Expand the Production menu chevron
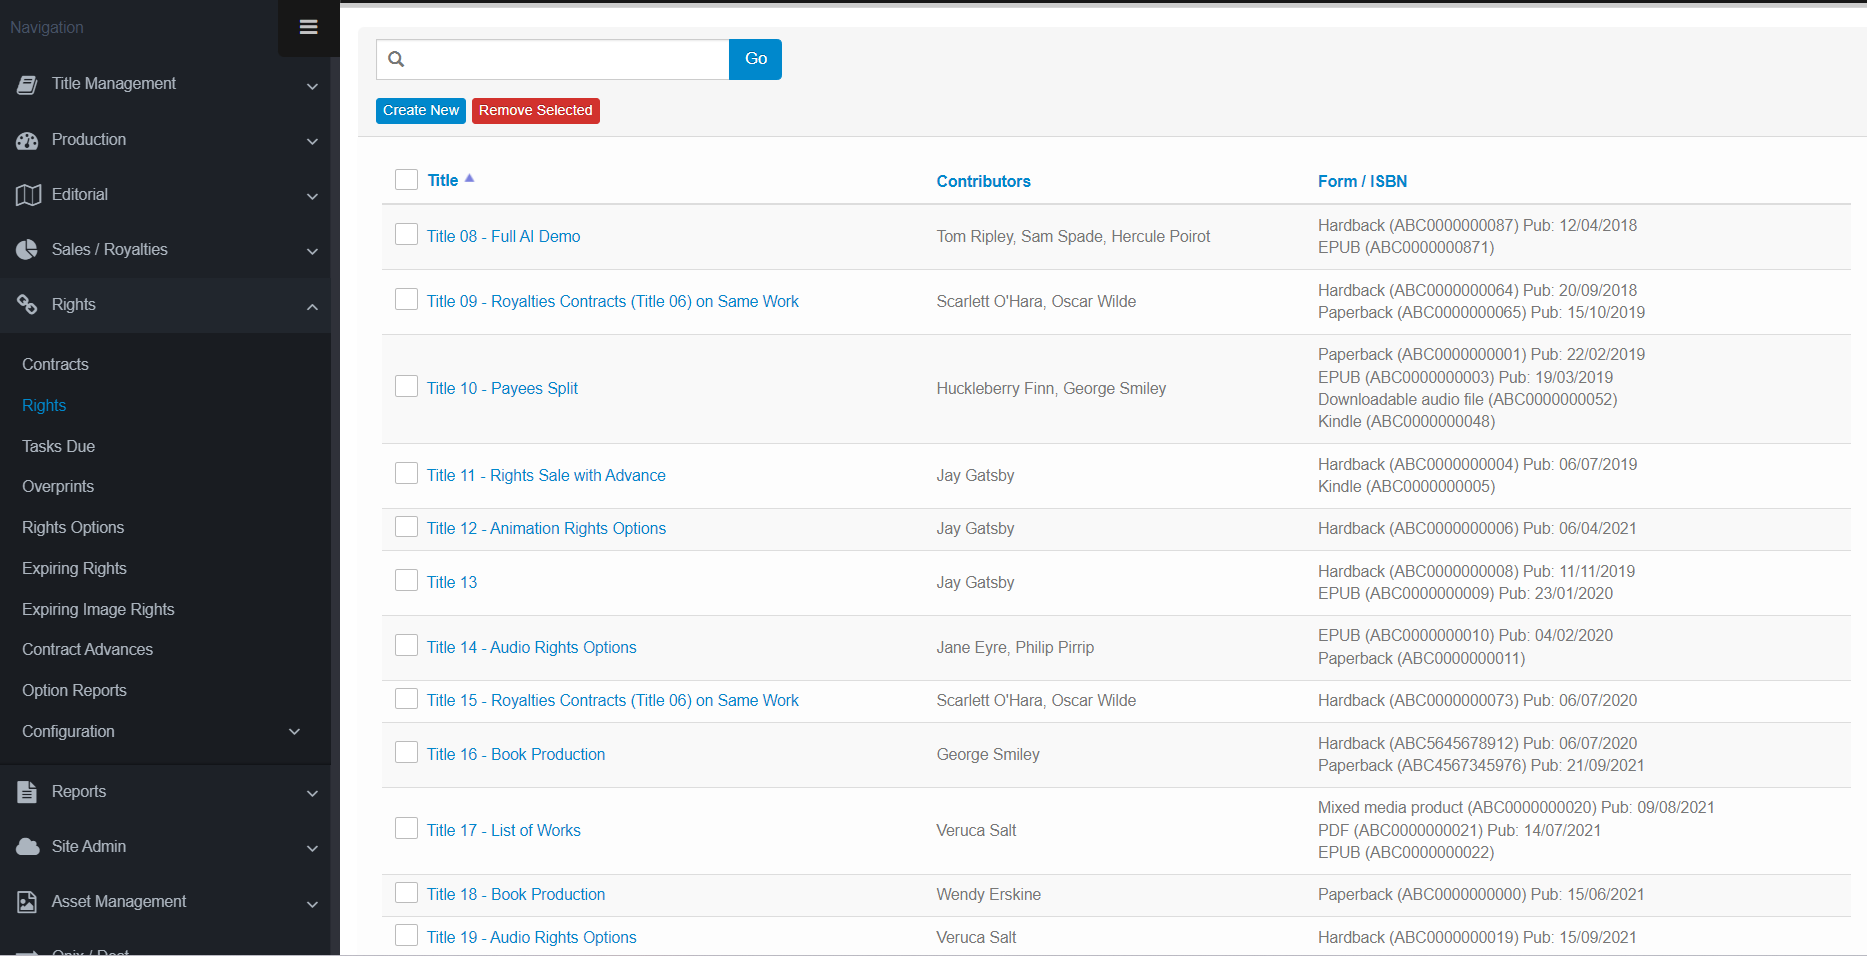The height and width of the screenshot is (956, 1867). click(x=312, y=141)
